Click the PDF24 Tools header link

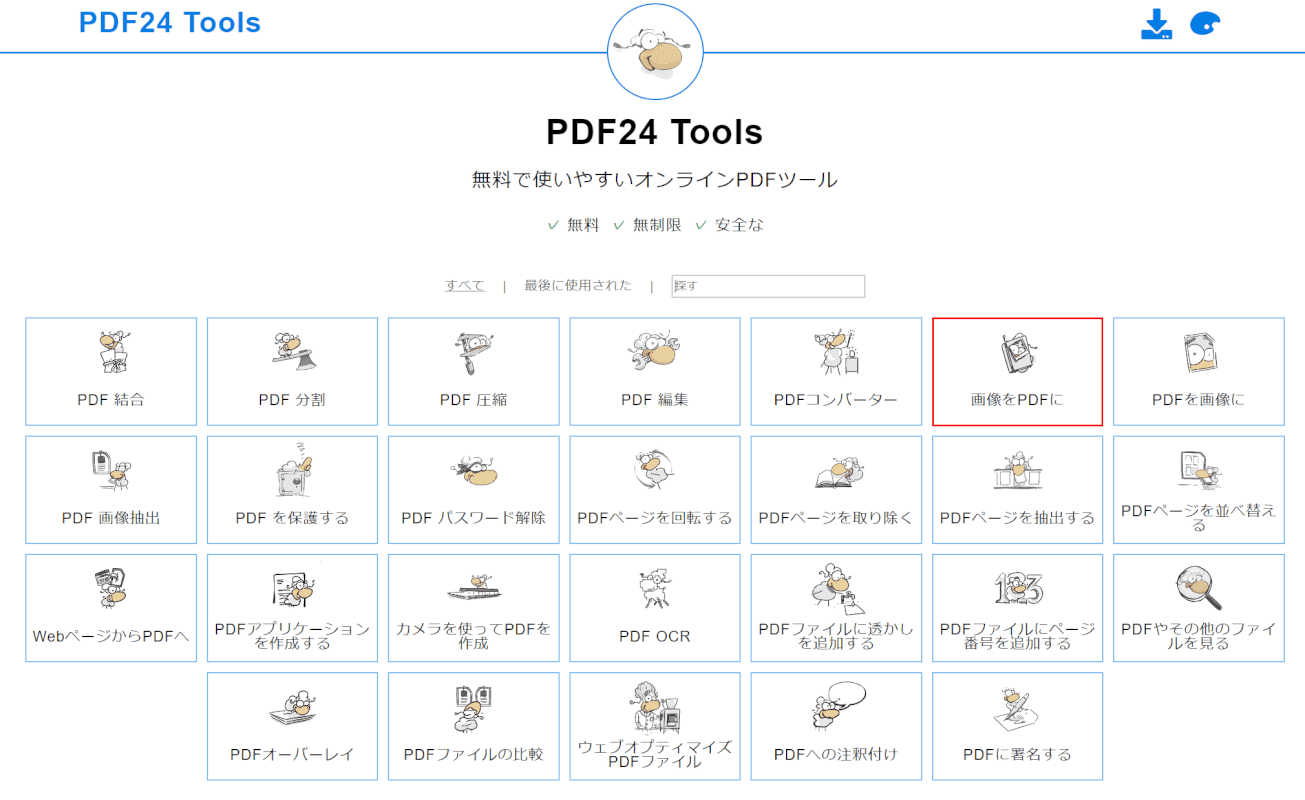click(170, 23)
